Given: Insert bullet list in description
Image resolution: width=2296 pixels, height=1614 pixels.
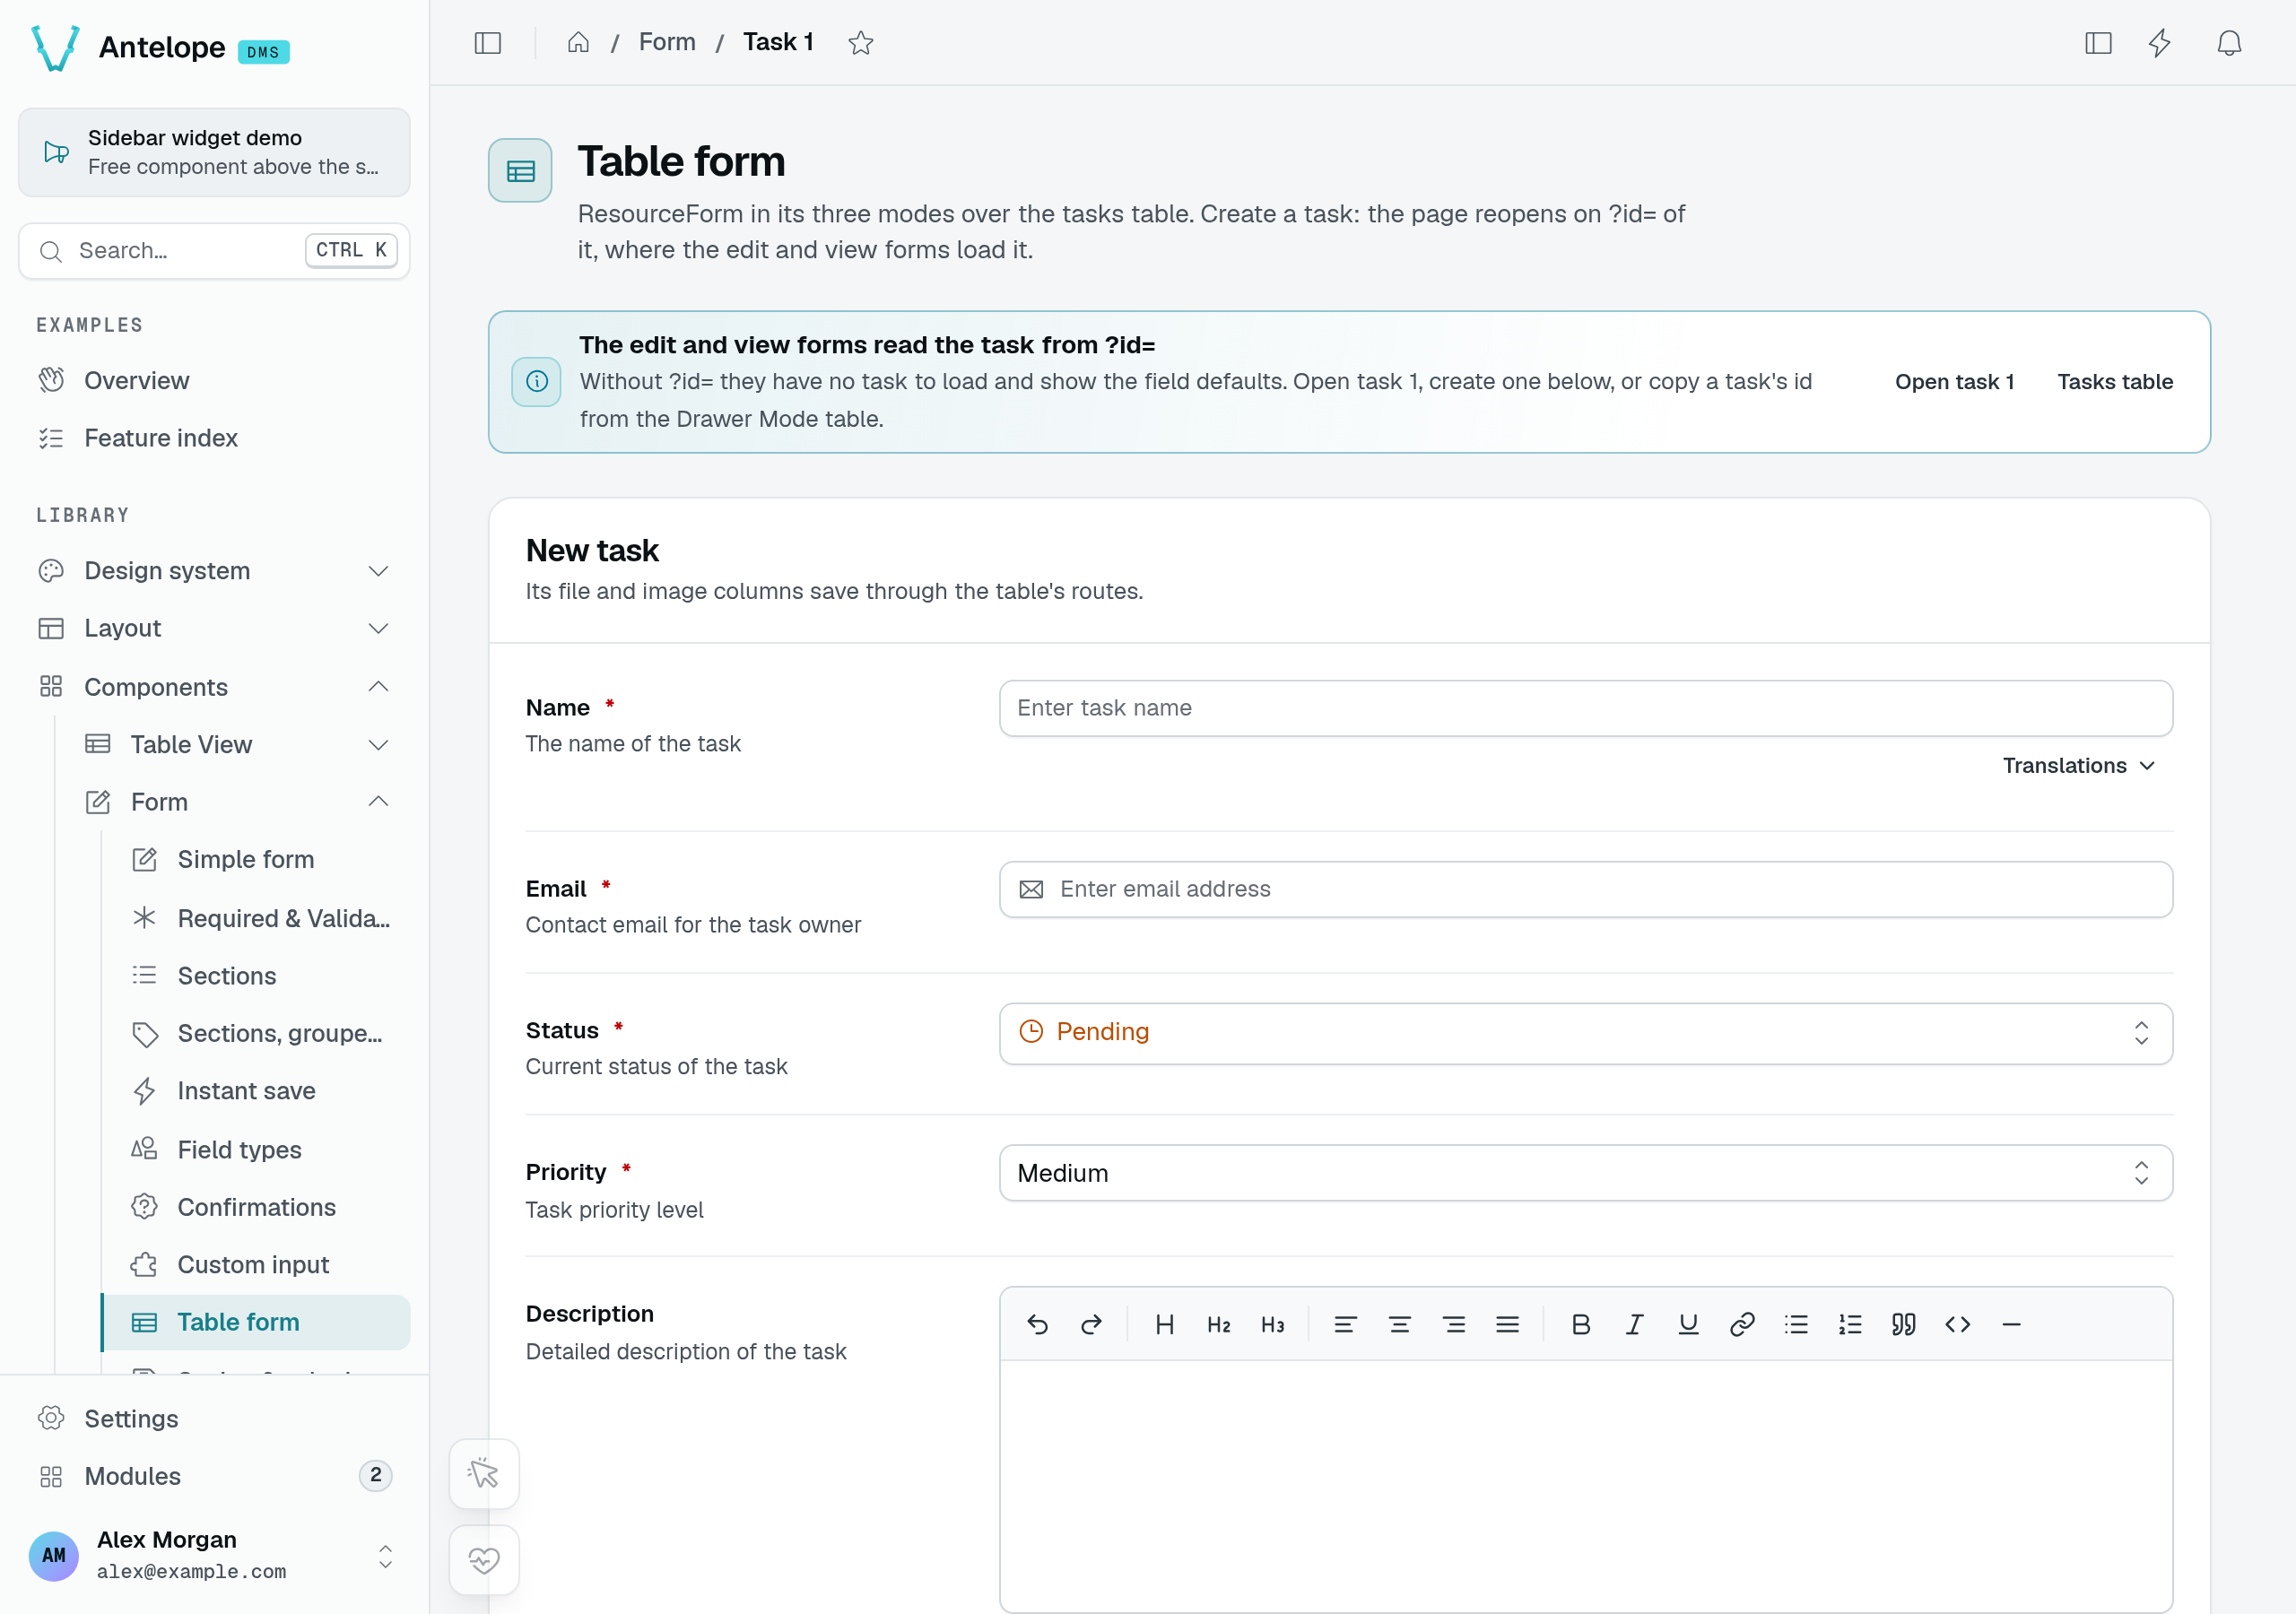Looking at the screenshot, I should click(x=1796, y=1324).
